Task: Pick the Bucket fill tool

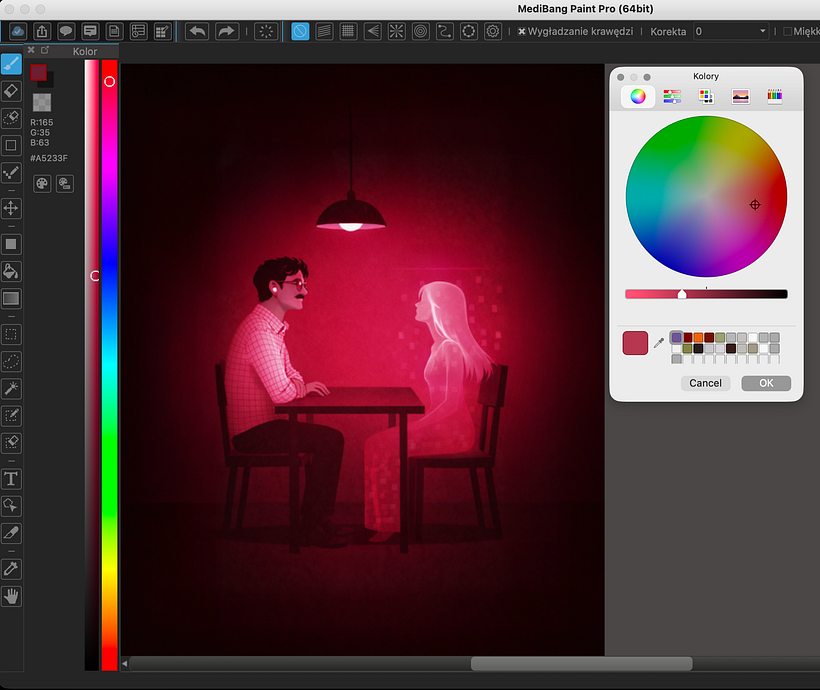Action: (x=12, y=271)
